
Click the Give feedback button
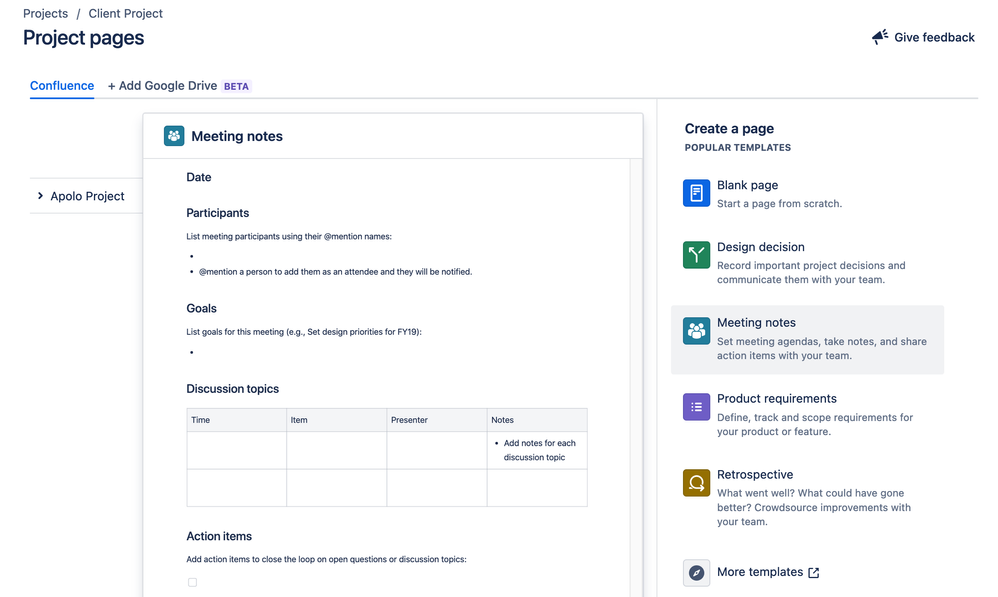pyautogui.click(x=921, y=36)
